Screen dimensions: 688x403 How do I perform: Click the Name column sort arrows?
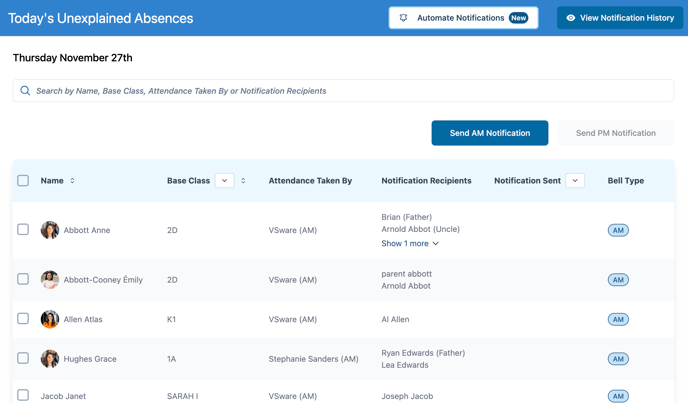pos(72,181)
